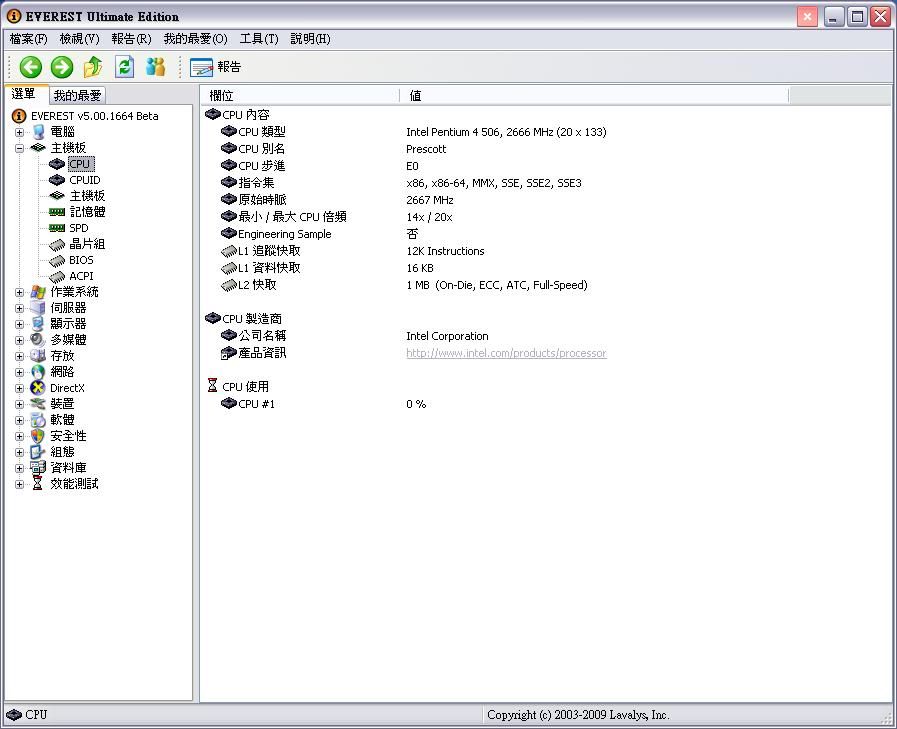This screenshot has width=897, height=729.
Task: Click the 值 column header
Action: point(594,96)
